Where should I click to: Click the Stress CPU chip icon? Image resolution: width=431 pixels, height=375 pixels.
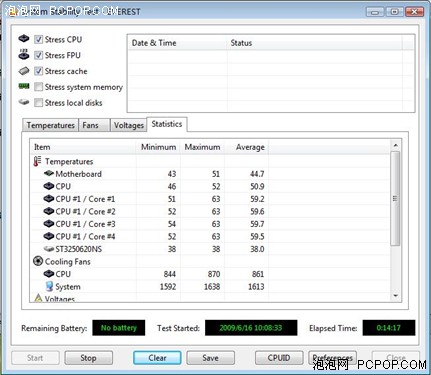[24, 39]
